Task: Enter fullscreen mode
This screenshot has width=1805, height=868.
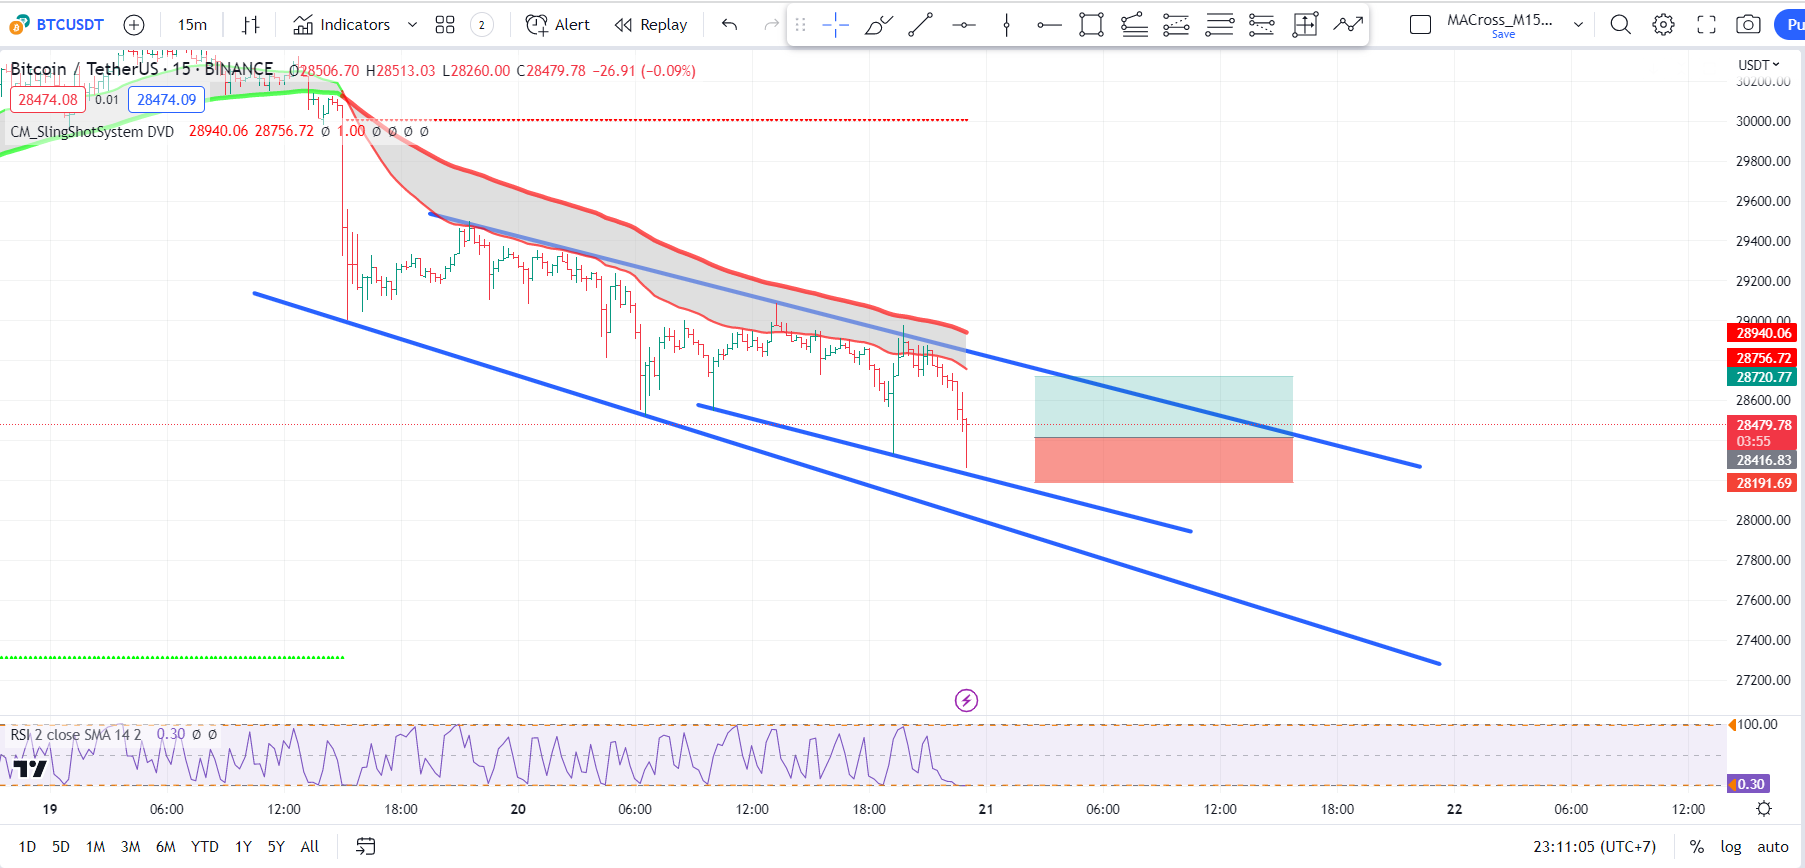Action: click(1707, 25)
